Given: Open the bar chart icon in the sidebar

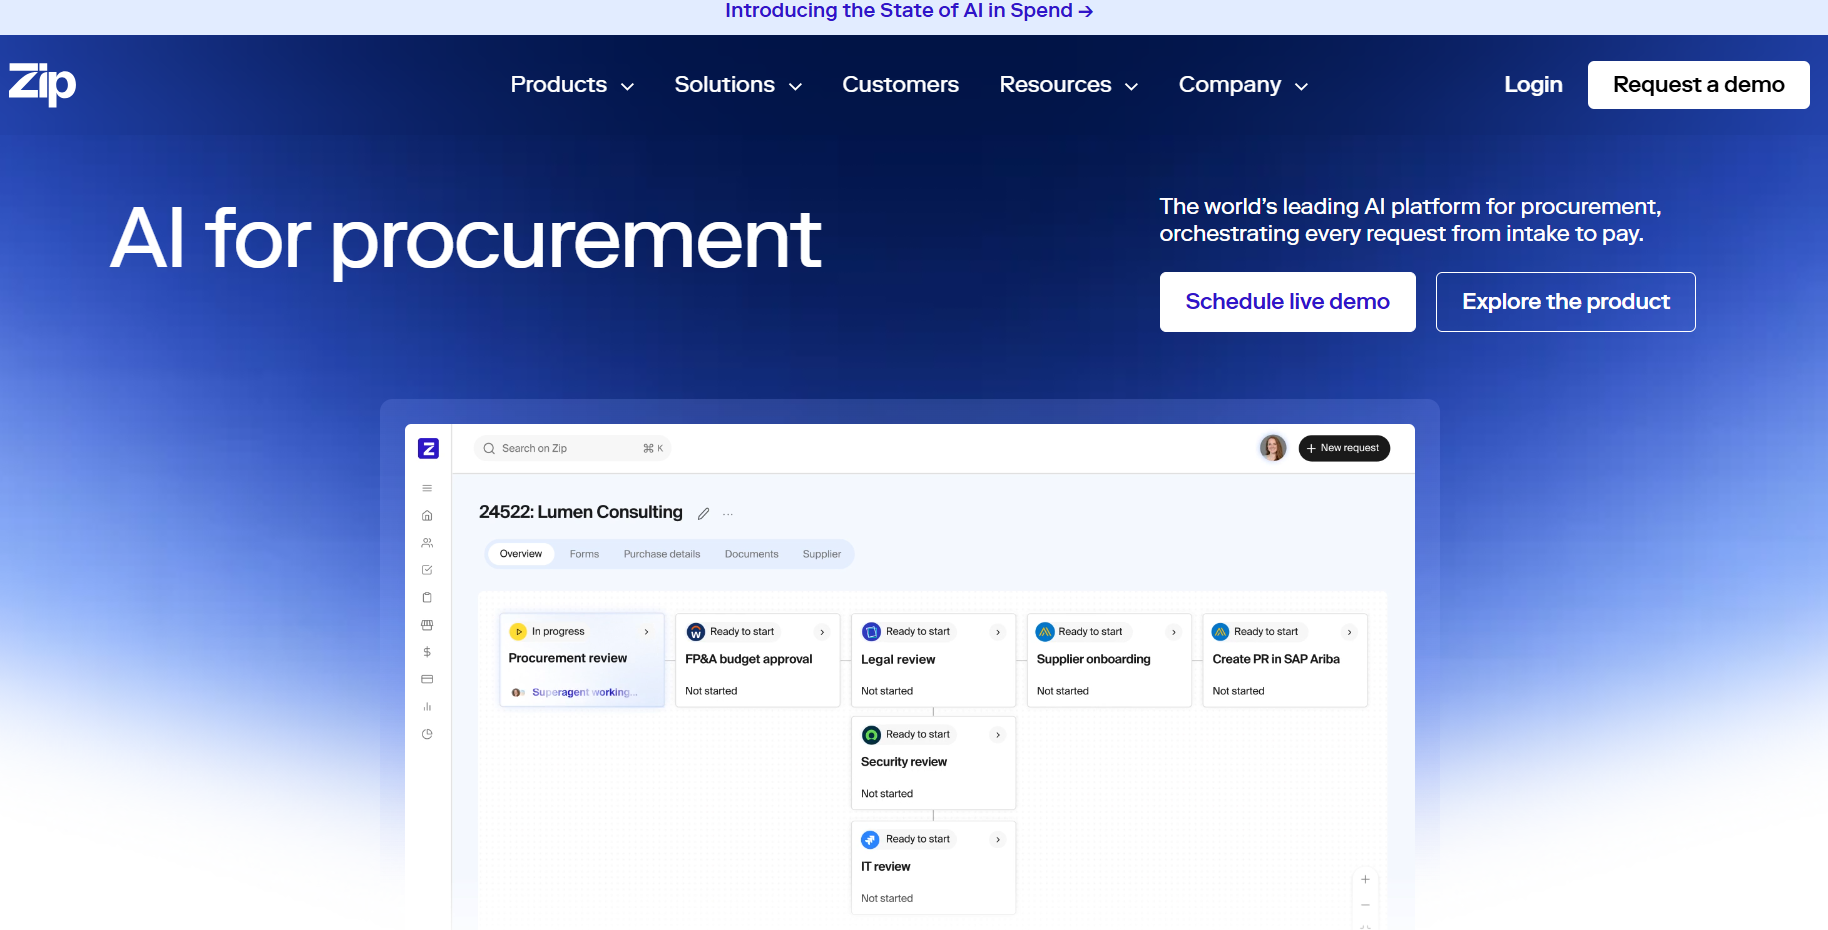Looking at the screenshot, I should click(x=427, y=706).
